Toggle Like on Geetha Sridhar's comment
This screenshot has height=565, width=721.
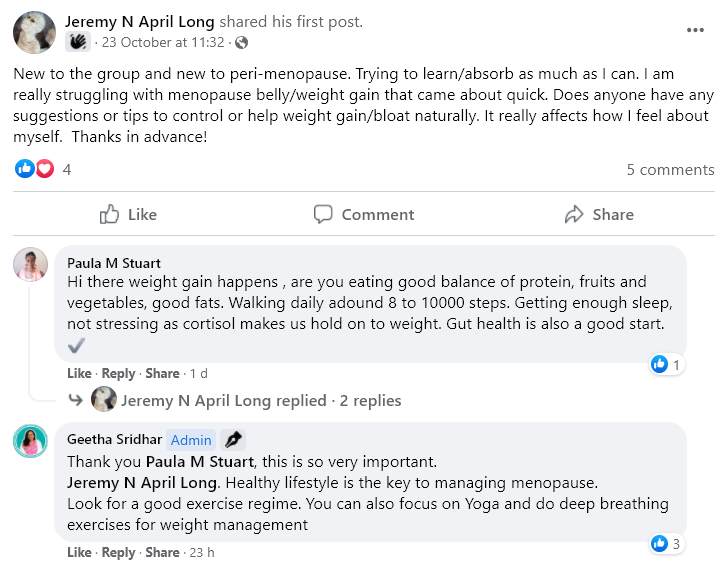pos(79,552)
